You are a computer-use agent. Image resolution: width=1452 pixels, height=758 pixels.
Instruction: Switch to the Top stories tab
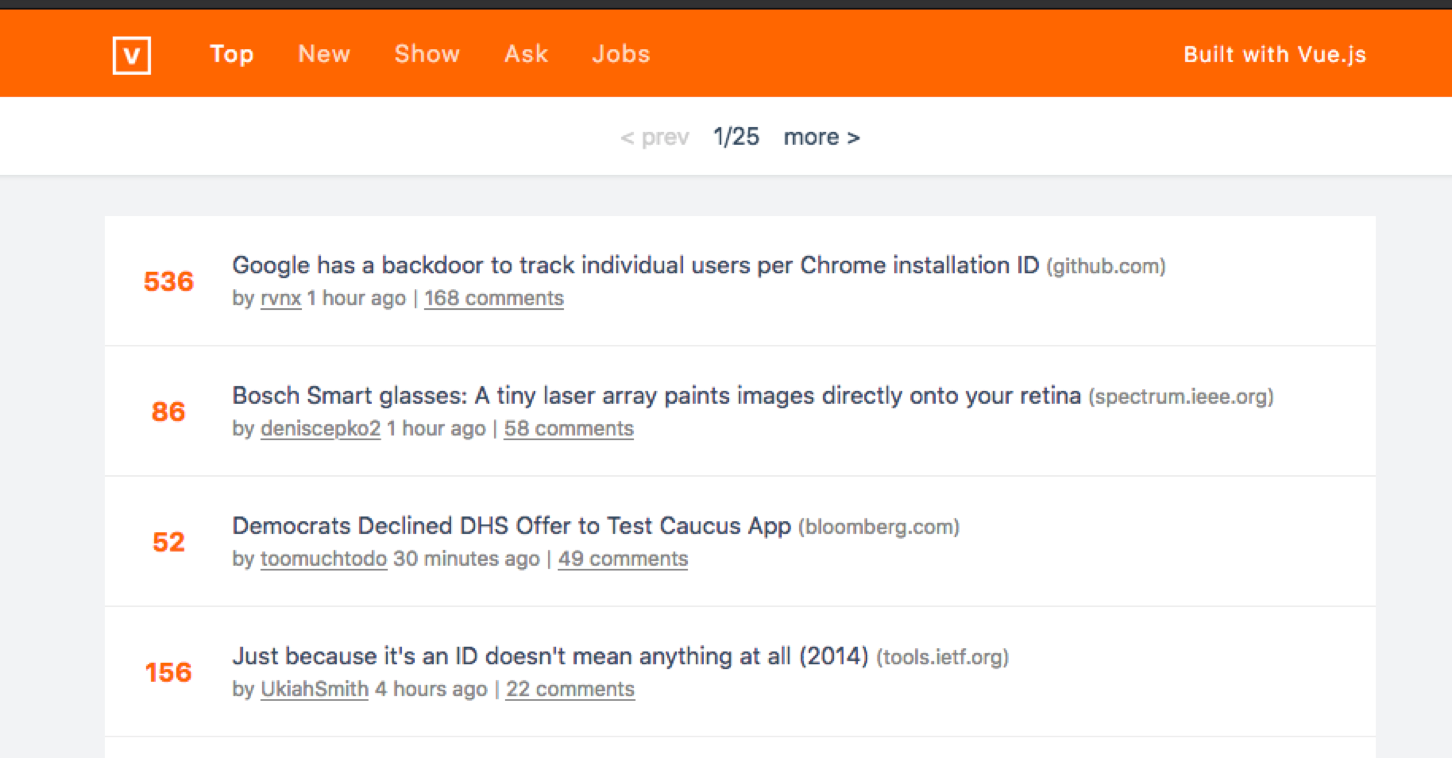[x=231, y=54]
